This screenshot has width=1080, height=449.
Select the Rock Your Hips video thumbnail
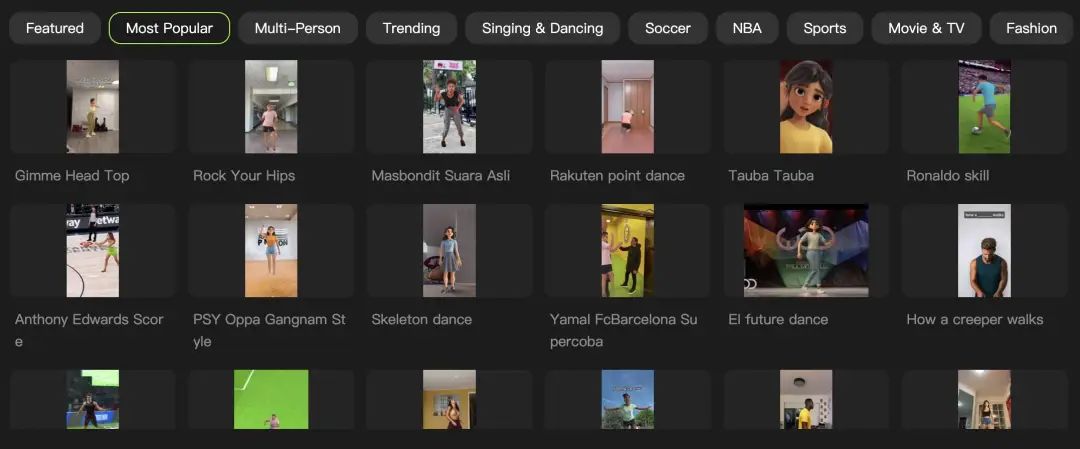pos(271,107)
